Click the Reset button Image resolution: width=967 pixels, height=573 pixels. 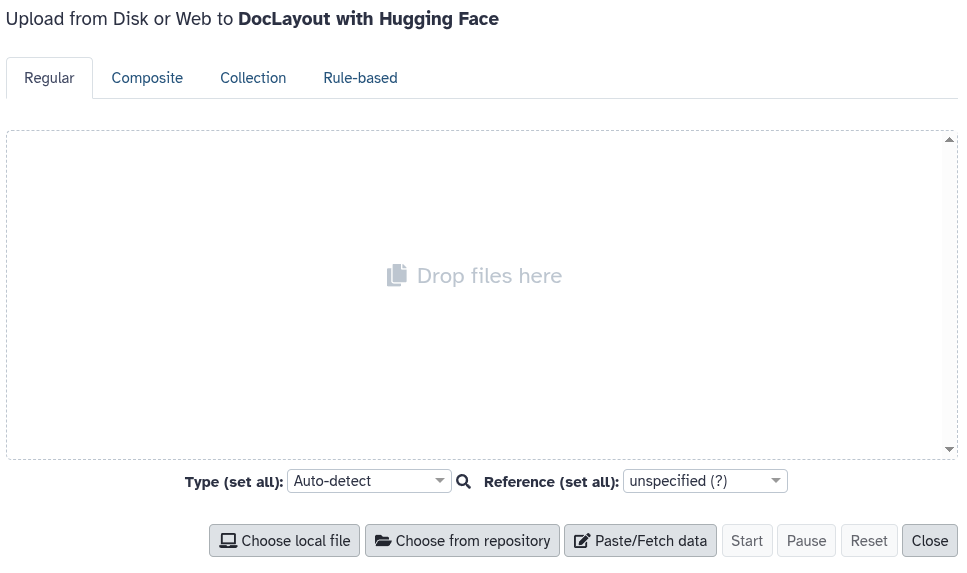coord(869,541)
